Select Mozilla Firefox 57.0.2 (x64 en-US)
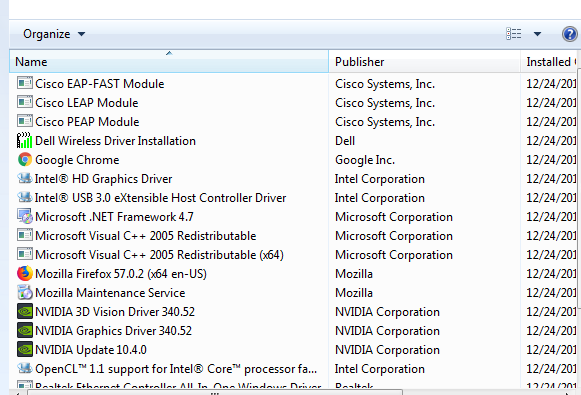Screen dimensions: 581x395 121,274
